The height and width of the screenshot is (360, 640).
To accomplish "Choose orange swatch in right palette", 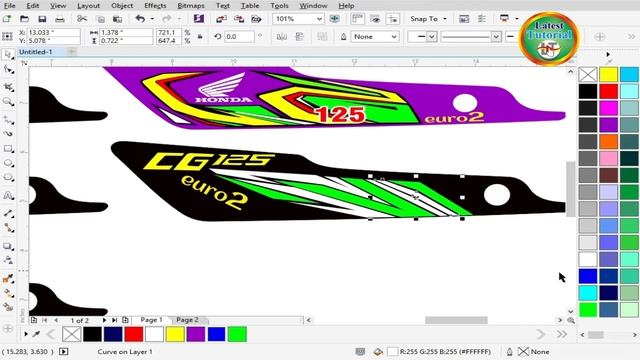I will coord(609,142).
